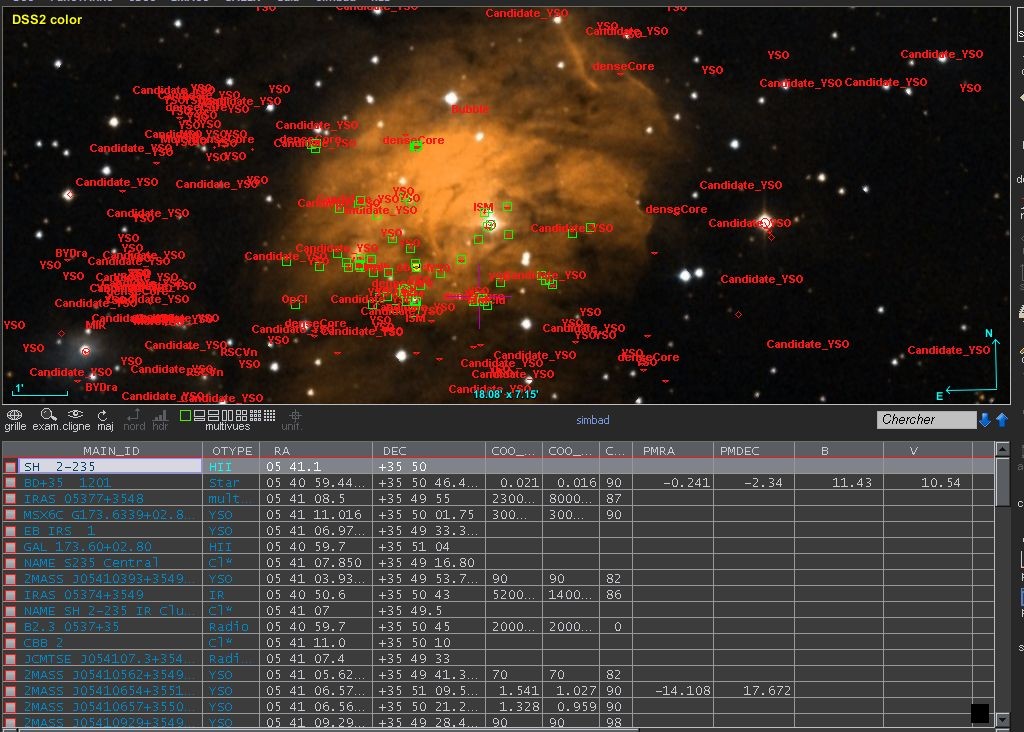This screenshot has height=732, width=1024.
Task: Sort by the MAIN_ID column header
Action: coord(111,451)
